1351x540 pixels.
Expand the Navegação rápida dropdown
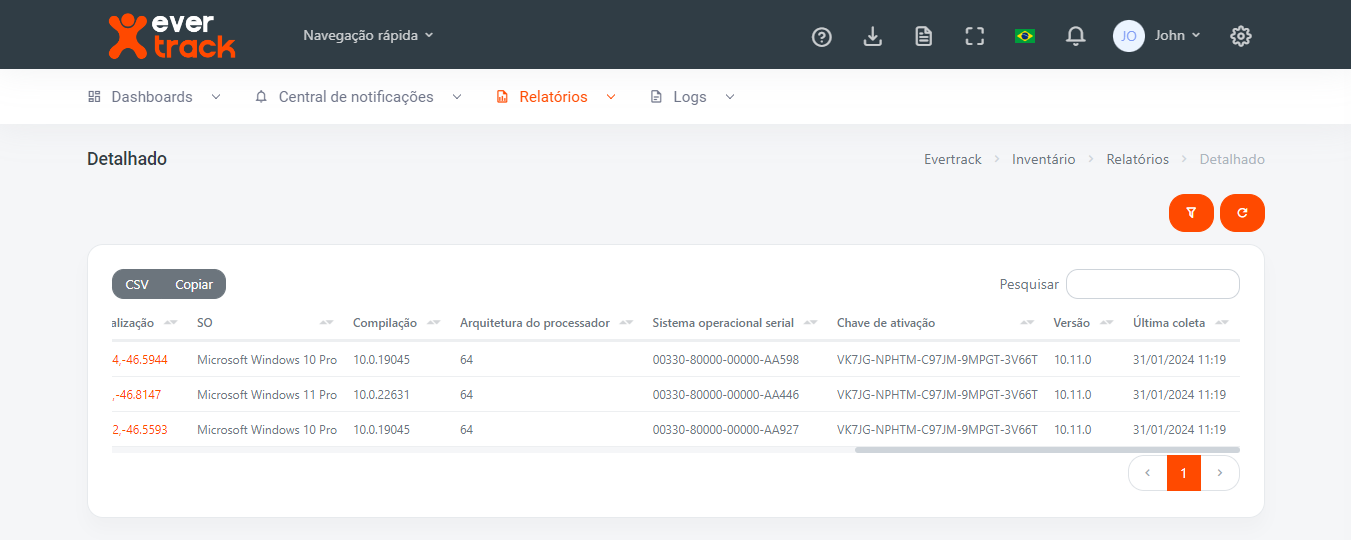point(368,35)
